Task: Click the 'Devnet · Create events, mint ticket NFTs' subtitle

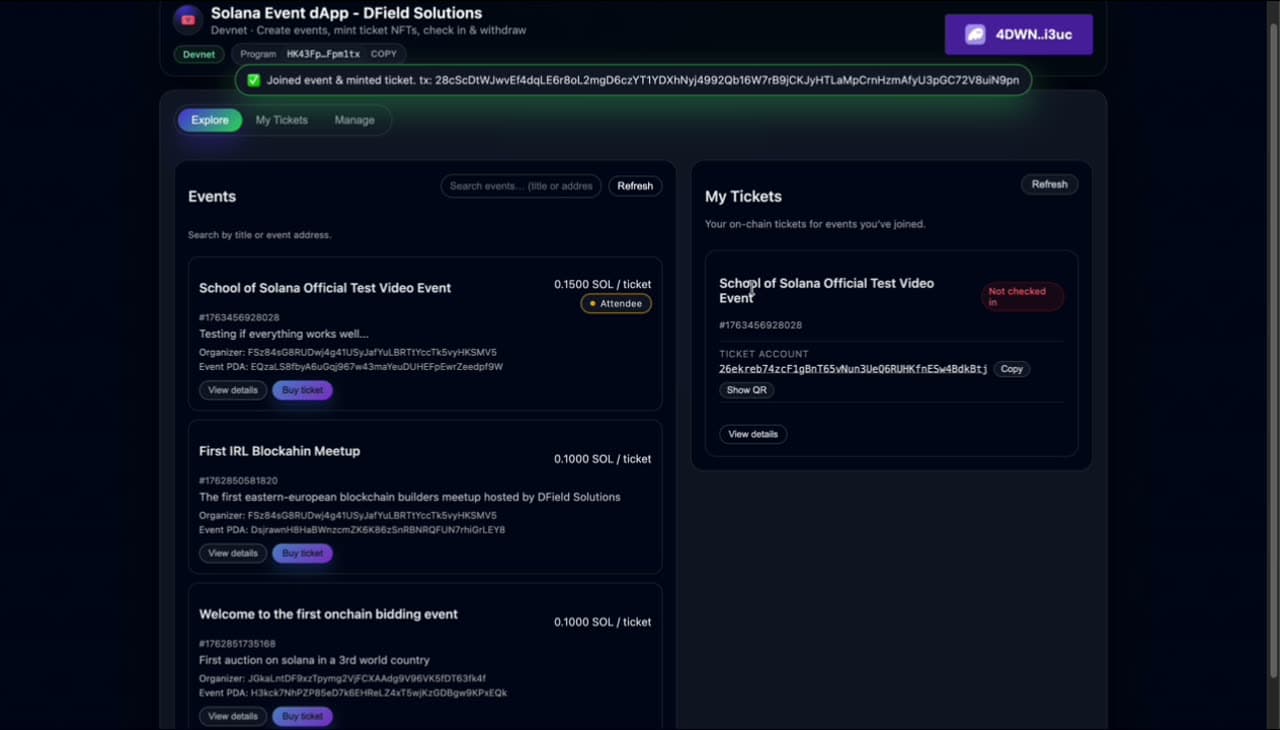Action: tap(369, 30)
